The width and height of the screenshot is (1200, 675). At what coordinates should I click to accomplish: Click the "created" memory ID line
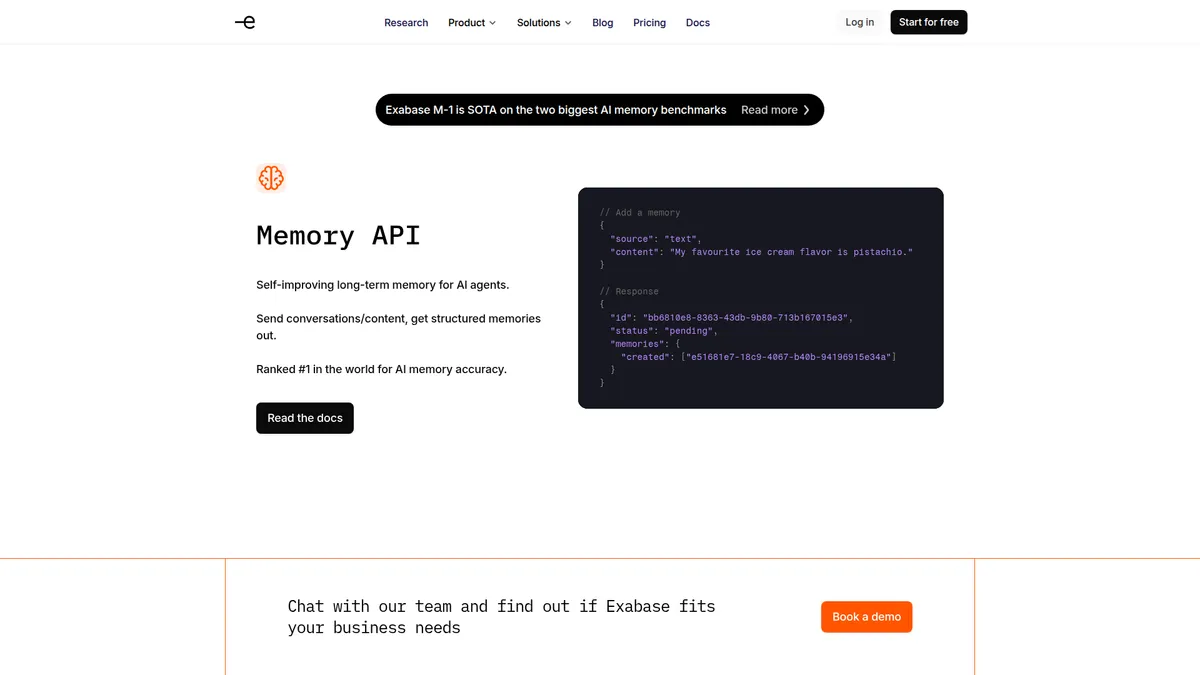758,356
